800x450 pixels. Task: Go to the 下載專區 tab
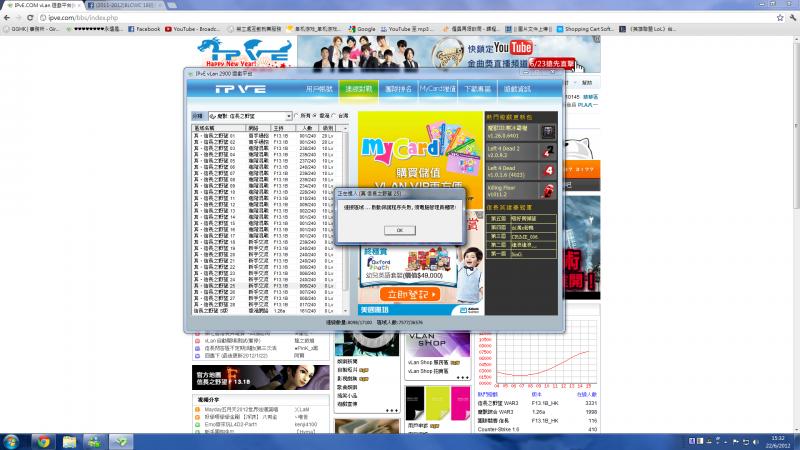point(478,90)
